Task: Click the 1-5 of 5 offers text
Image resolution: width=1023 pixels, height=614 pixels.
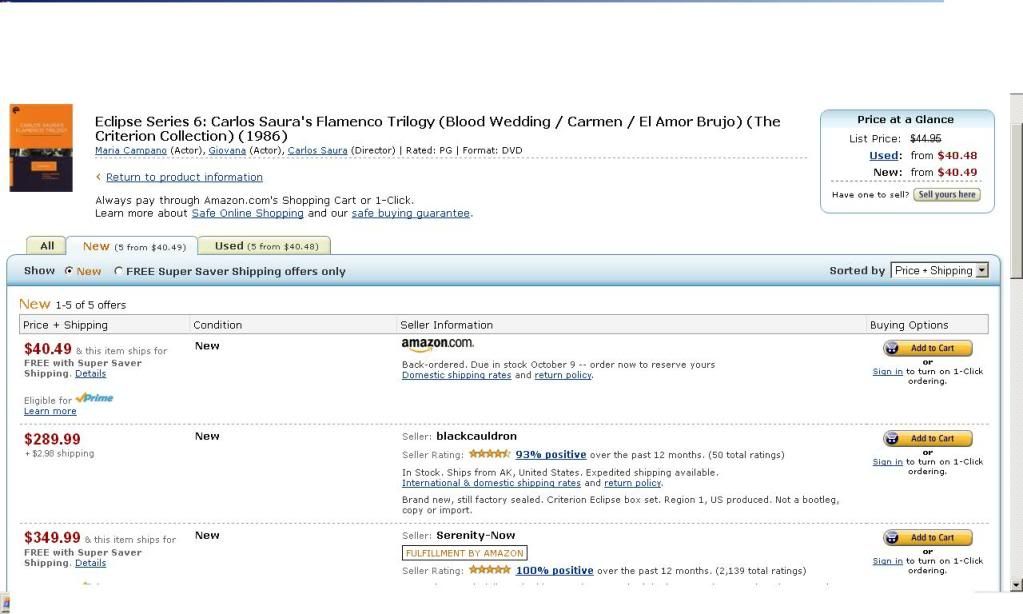Action: click(91, 305)
